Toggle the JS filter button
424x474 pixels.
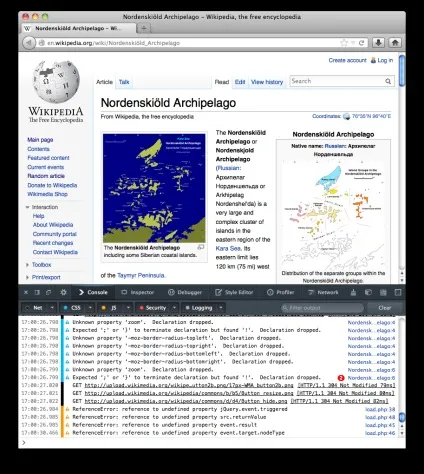pos(110,308)
